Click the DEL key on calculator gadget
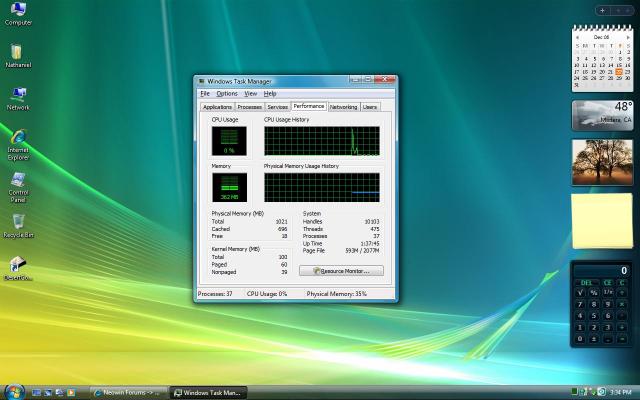This screenshot has width=640, height=400. click(x=586, y=282)
